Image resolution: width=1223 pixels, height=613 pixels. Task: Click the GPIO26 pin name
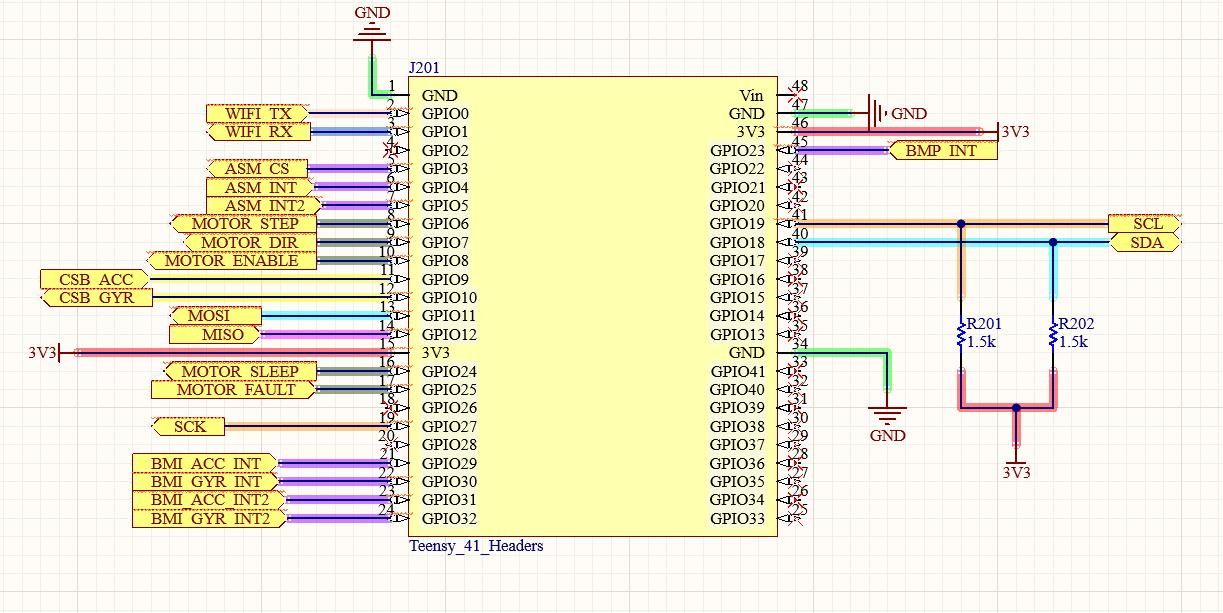[449, 408]
